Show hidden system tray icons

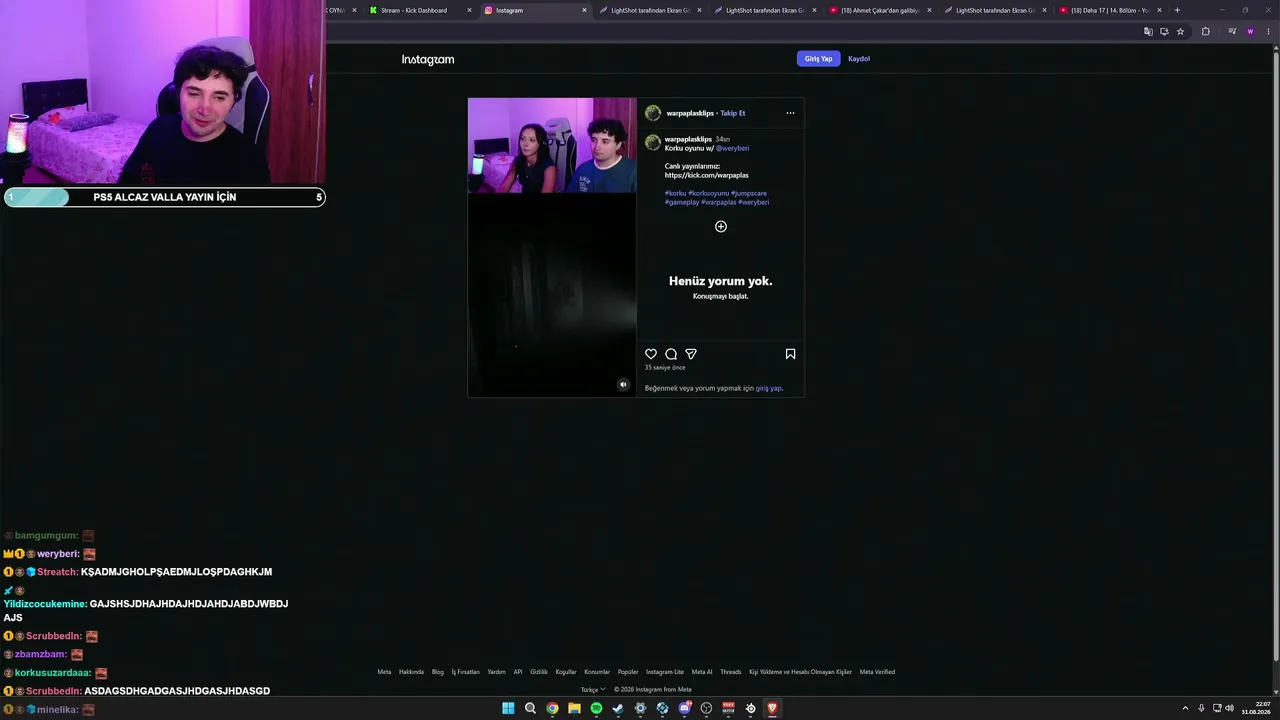1185,708
